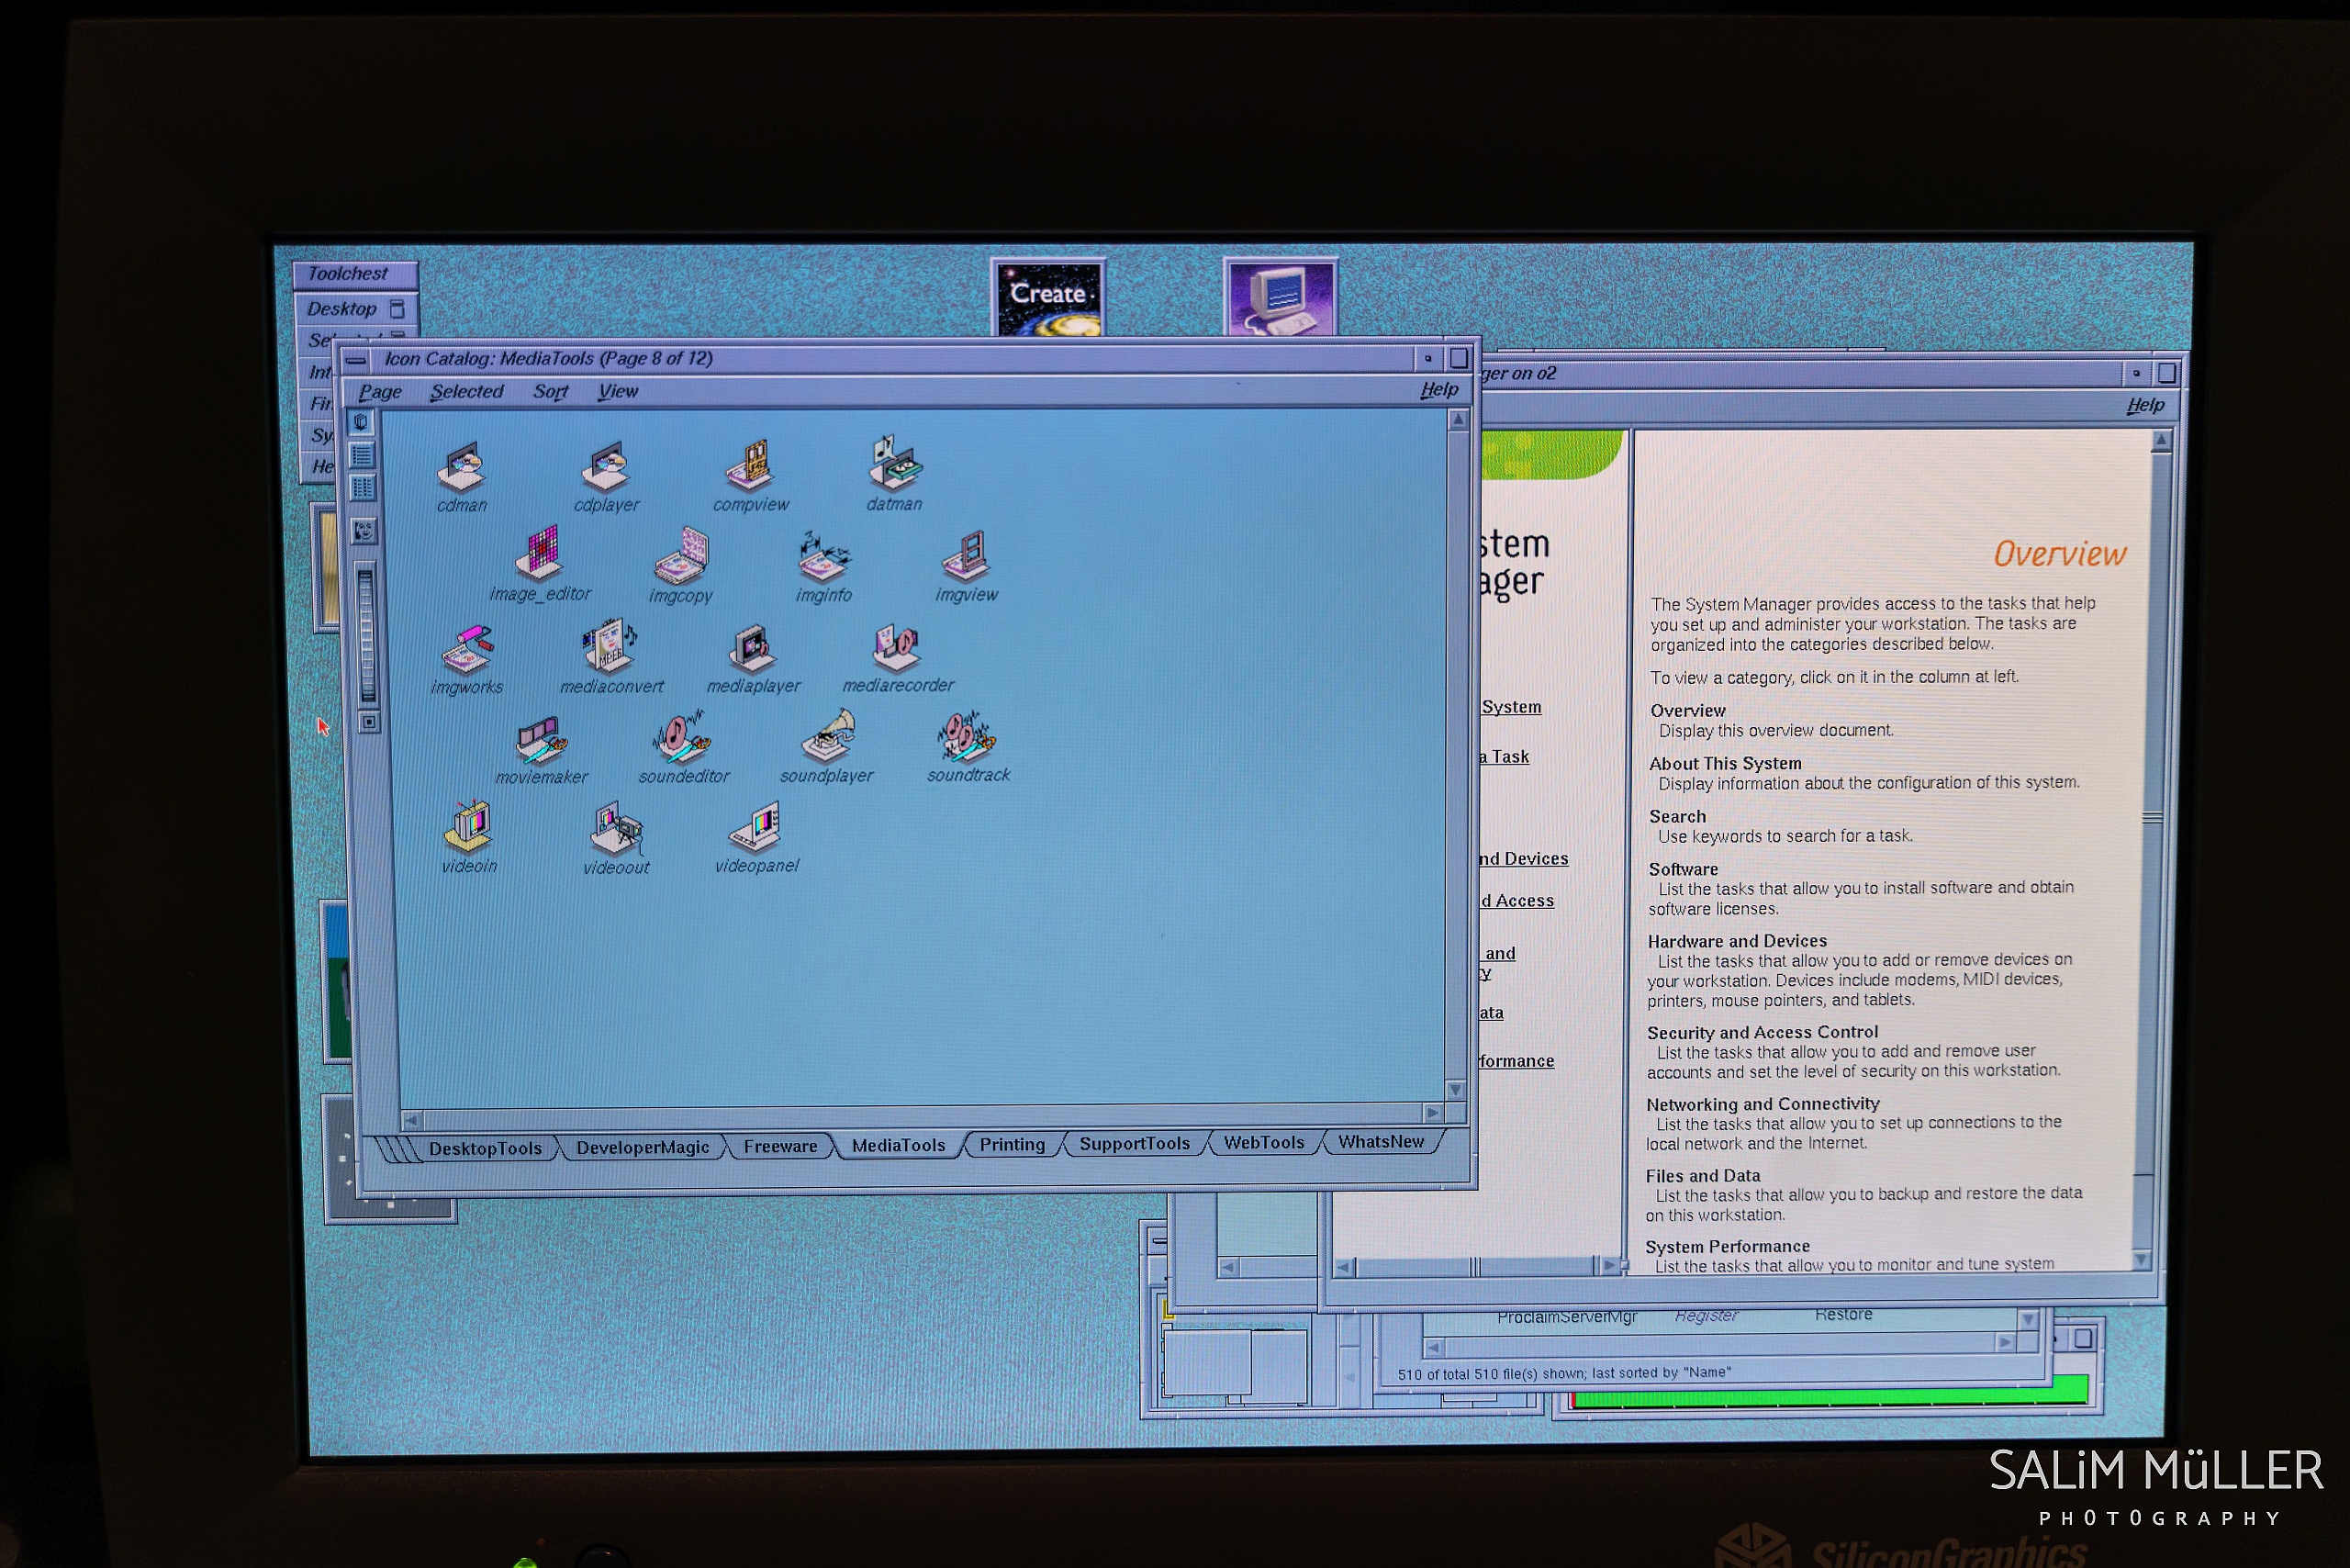Viewport: 2350px width, 1568px height.
Task: Switch to list view button in sidebar
Action: point(362,456)
